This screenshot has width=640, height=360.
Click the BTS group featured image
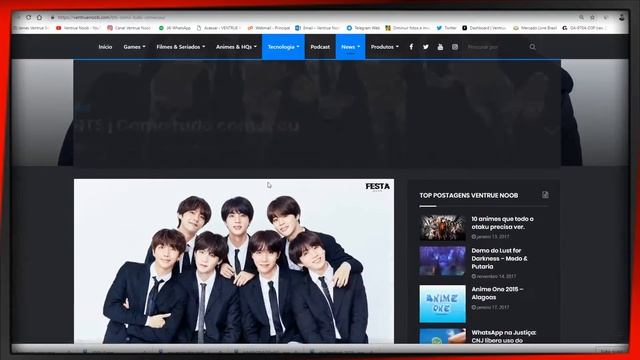[x=234, y=261]
